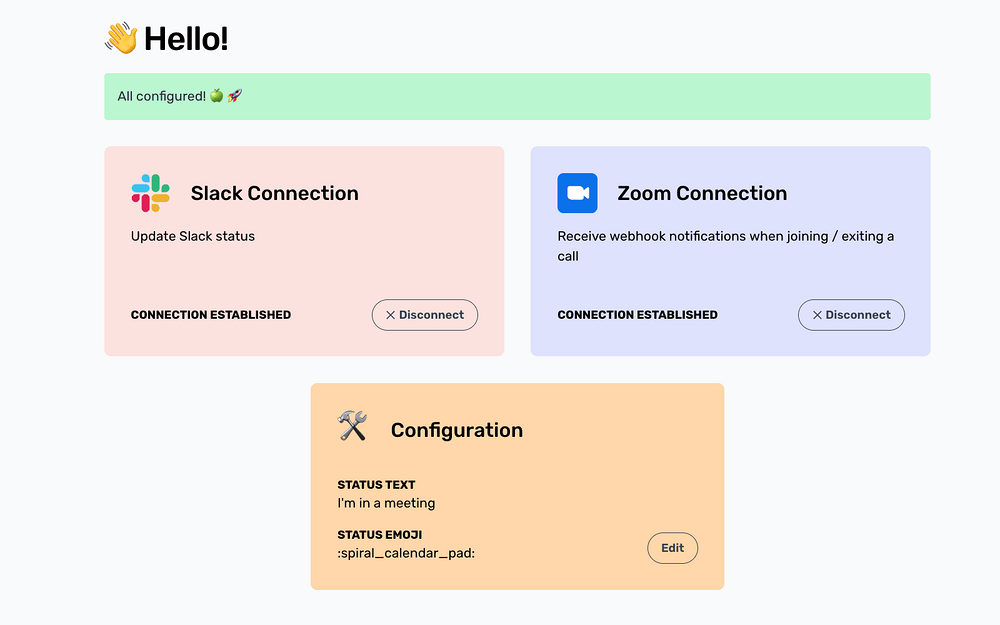Click the STATUS EMOJI label
This screenshot has height=625, width=1000.
click(379, 535)
